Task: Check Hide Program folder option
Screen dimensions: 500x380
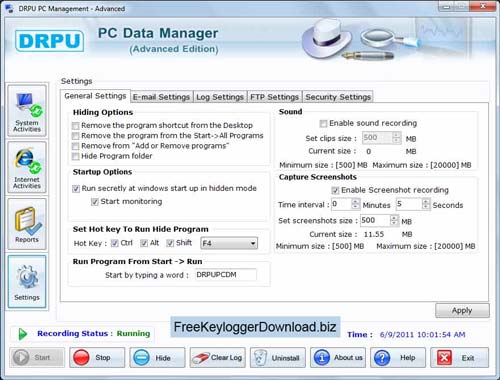Action: click(x=76, y=156)
